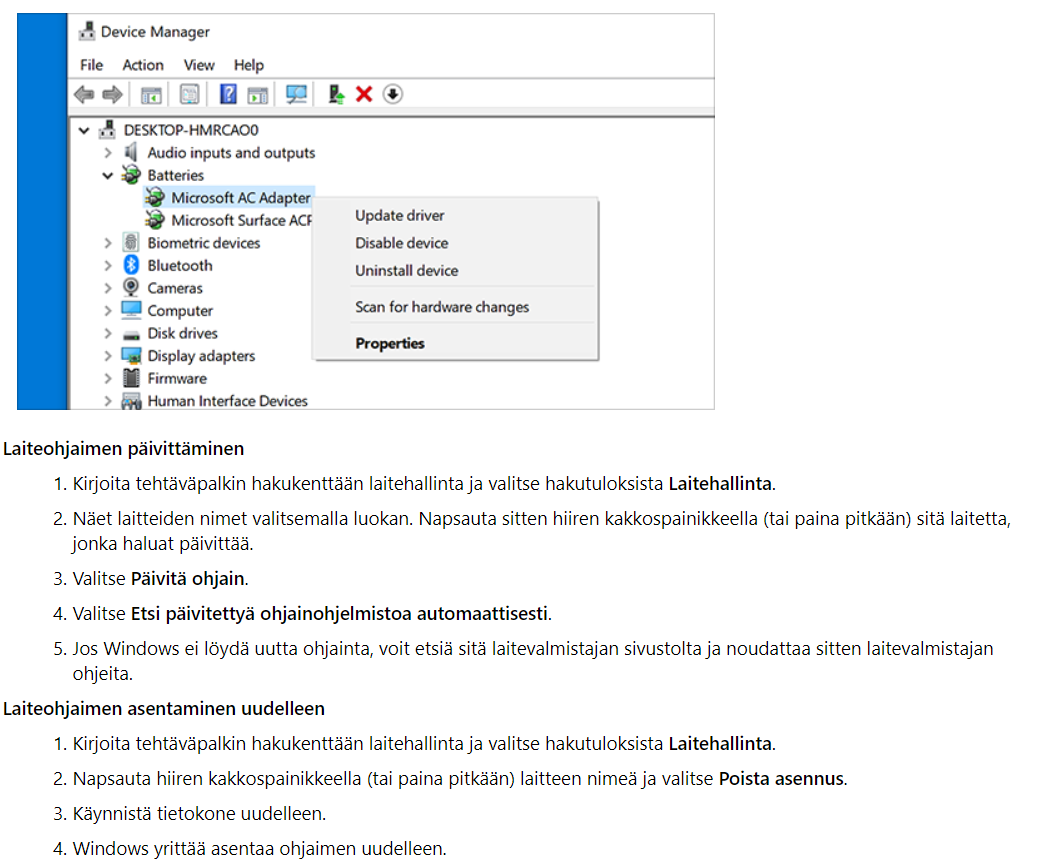The height and width of the screenshot is (868, 1044).
Task: Open the Help menu
Action: [248, 65]
